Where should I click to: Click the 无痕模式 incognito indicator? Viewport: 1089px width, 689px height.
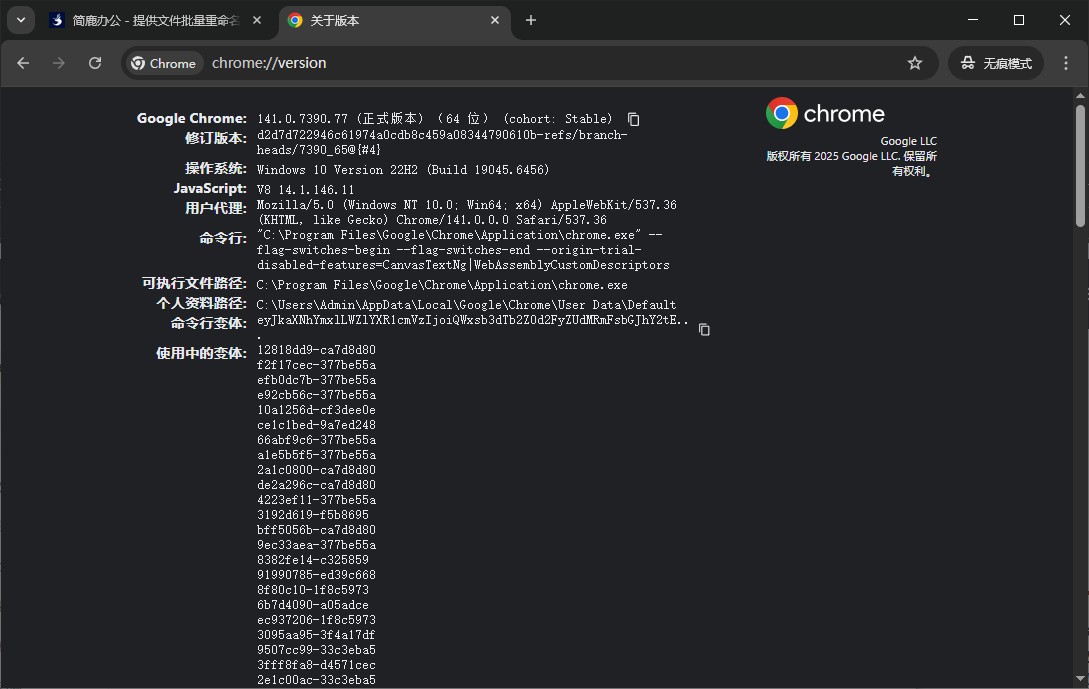pos(996,62)
